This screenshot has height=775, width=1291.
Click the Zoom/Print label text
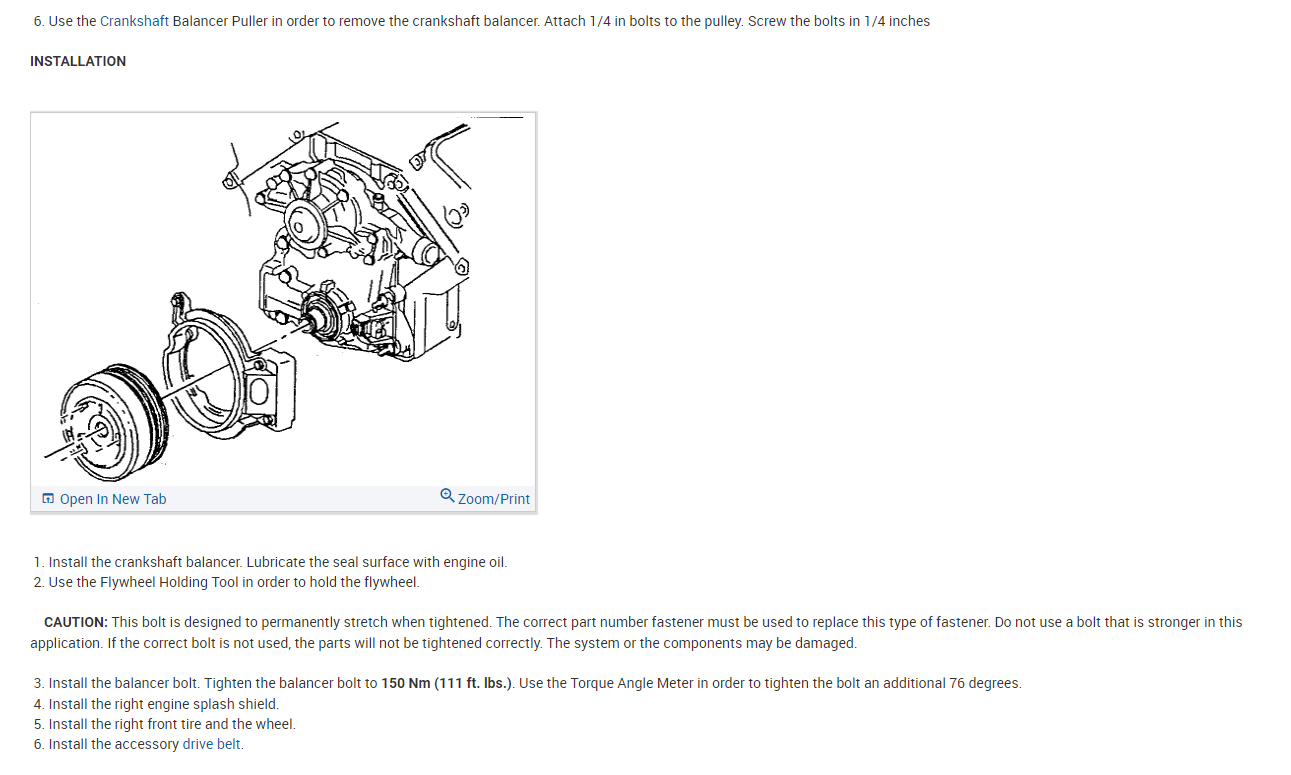[494, 499]
